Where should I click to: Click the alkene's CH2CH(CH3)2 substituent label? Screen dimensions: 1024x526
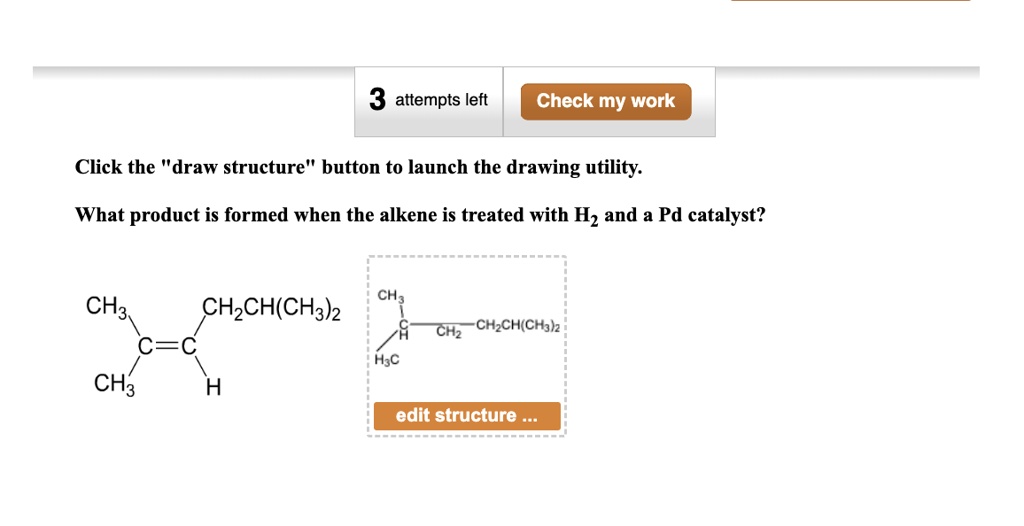272,307
